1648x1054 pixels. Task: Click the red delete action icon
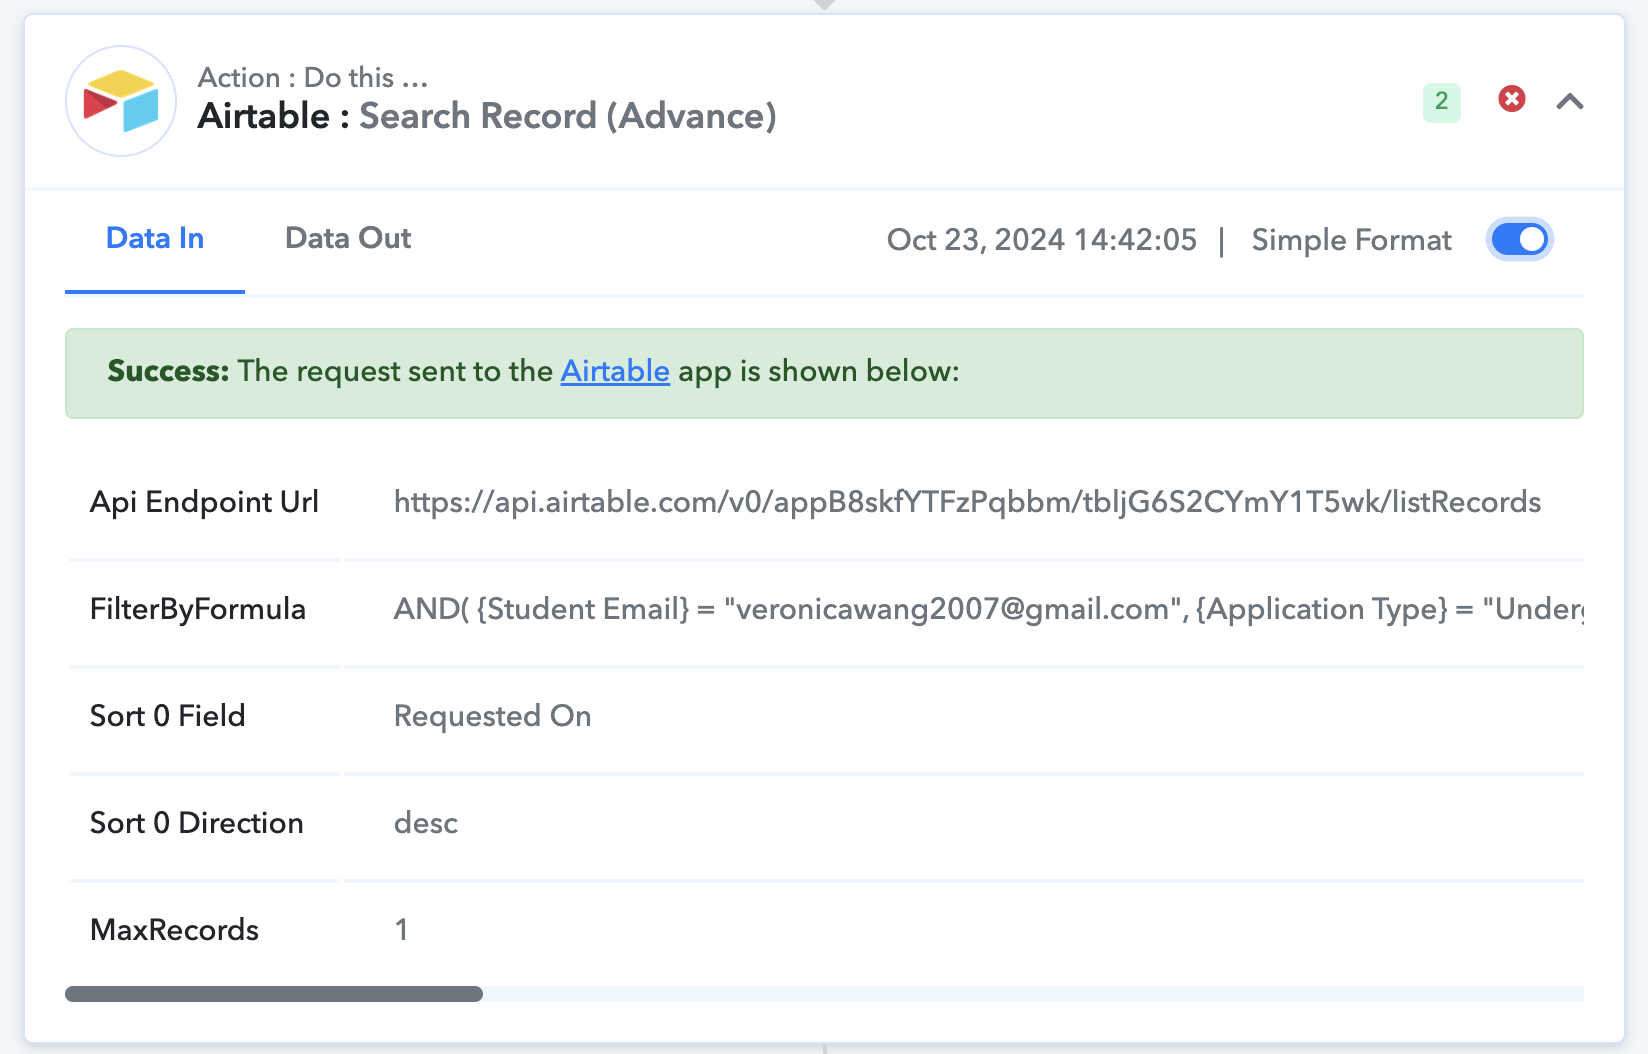coord(1511,99)
